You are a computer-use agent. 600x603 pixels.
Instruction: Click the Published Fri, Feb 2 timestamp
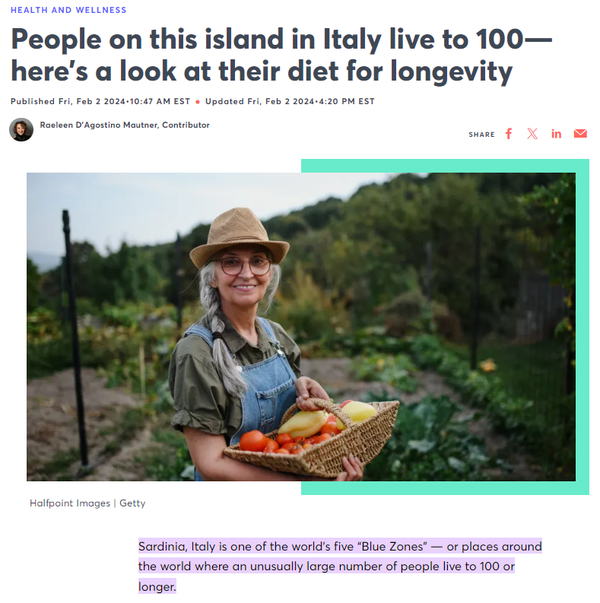click(100, 101)
